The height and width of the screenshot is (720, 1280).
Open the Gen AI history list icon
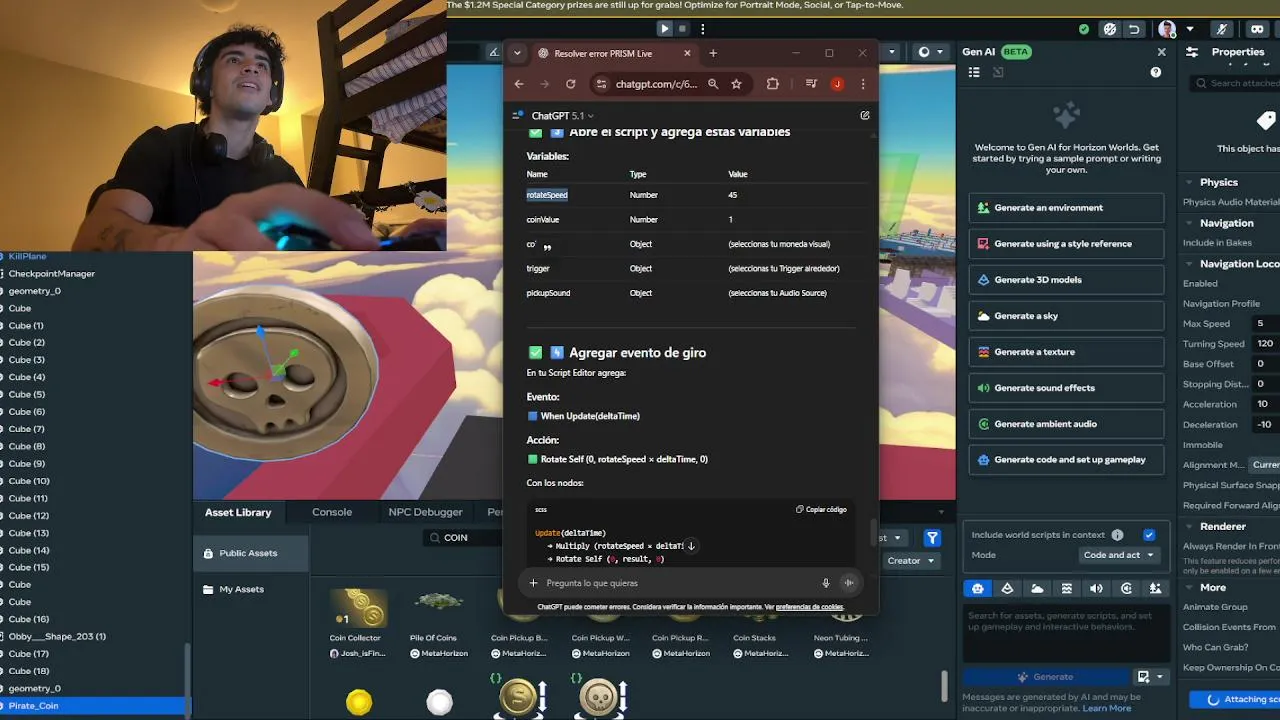(974, 72)
